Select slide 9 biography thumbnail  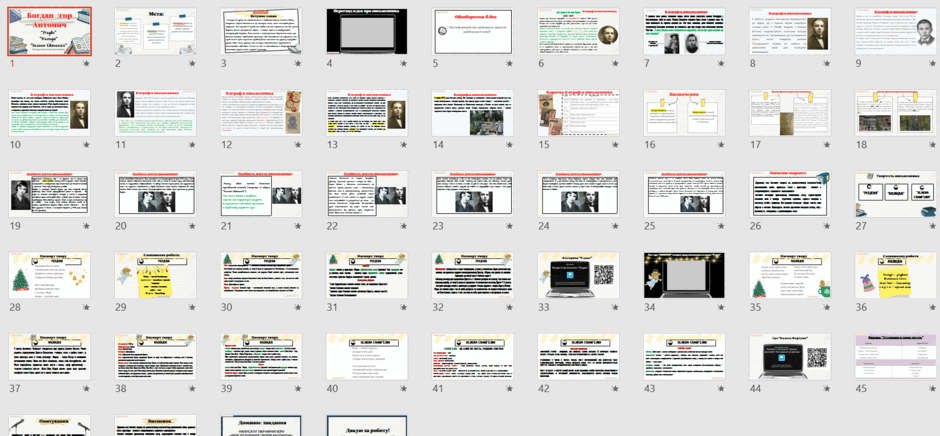coord(896,31)
